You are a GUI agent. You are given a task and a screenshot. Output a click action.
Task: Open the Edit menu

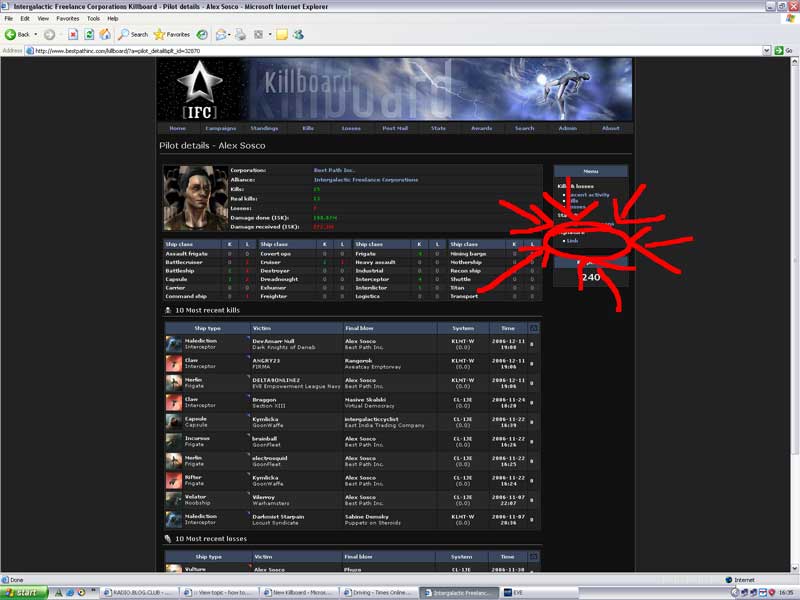tap(25, 18)
